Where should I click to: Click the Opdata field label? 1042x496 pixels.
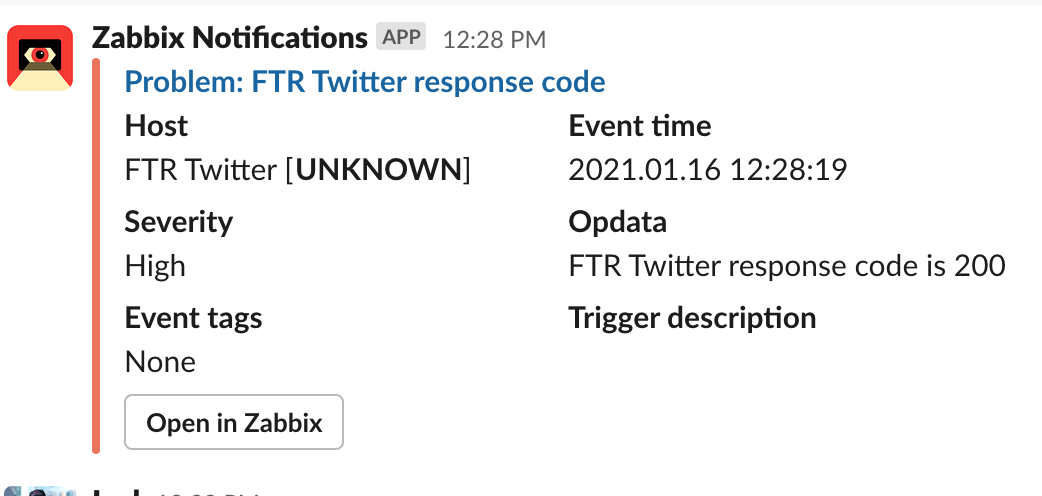point(617,222)
